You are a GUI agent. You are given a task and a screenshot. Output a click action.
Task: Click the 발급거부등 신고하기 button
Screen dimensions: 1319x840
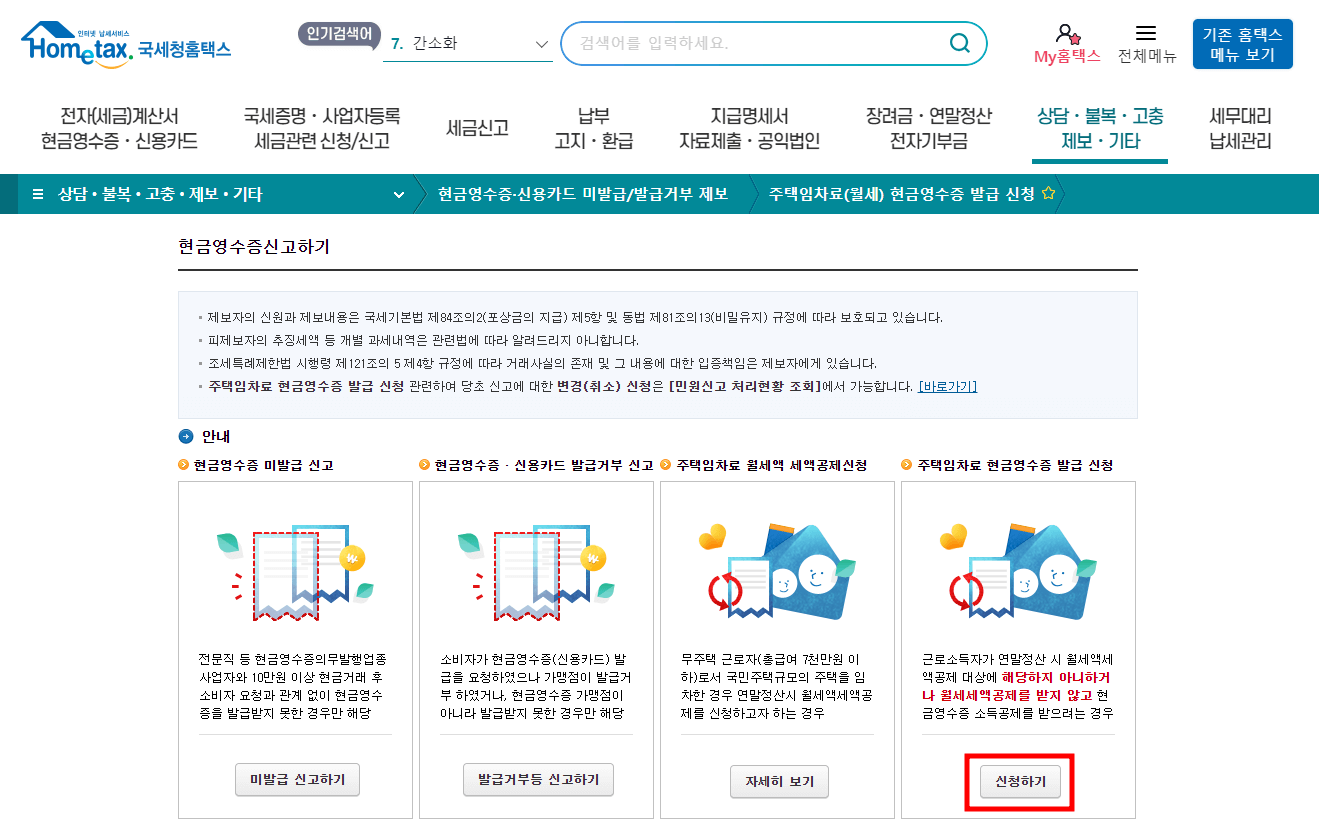(536, 781)
